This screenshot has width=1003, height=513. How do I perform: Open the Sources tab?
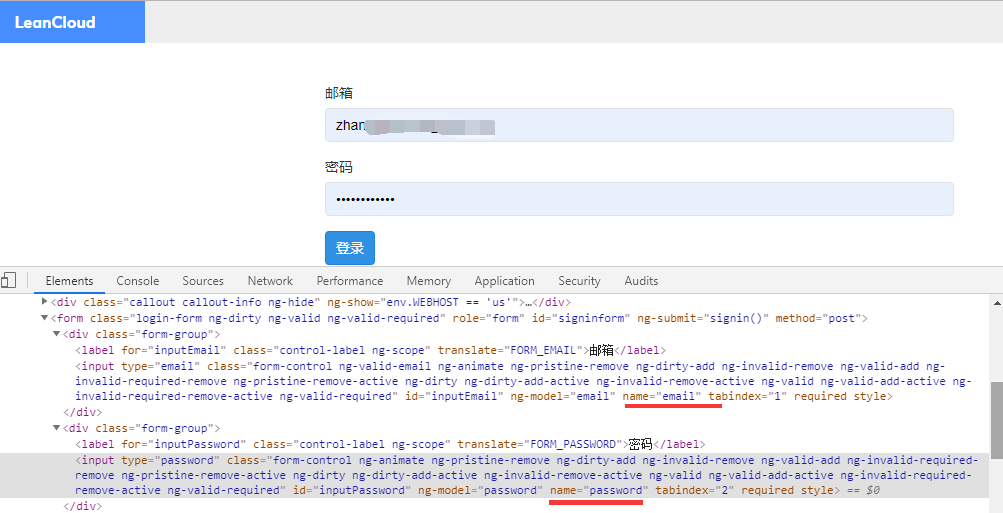[203, 281]
